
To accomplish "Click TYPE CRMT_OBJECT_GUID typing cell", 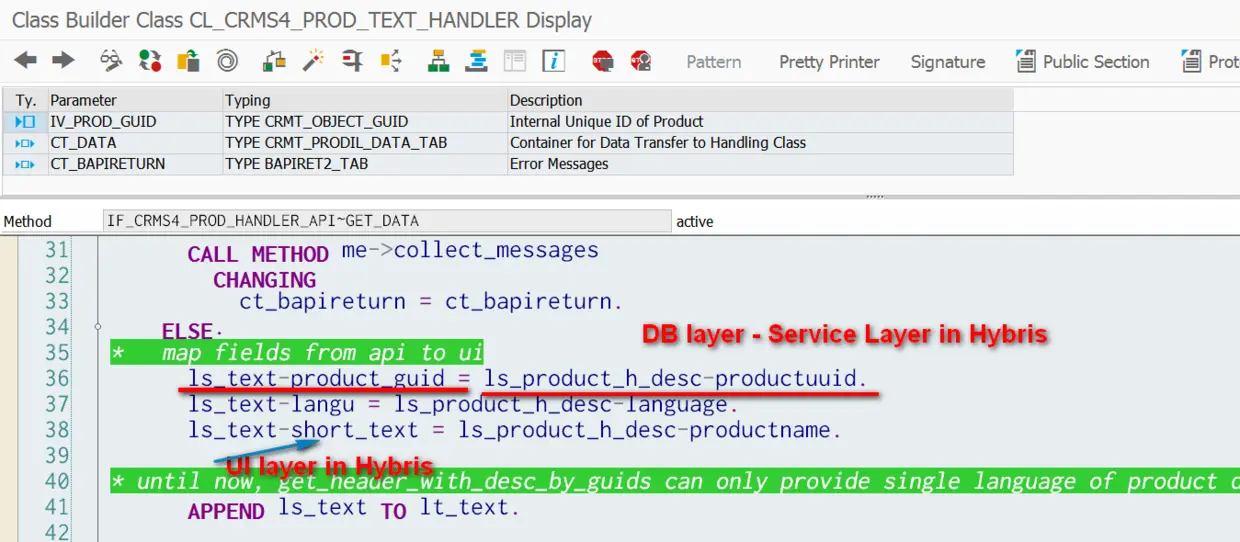I will [x=365, y=121].
